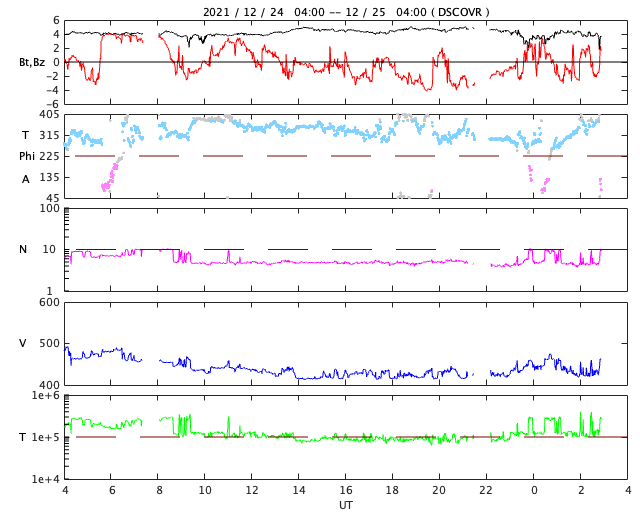Click the V velocity axis label
This screenshot has height=512, width=640.
(23, 343)
